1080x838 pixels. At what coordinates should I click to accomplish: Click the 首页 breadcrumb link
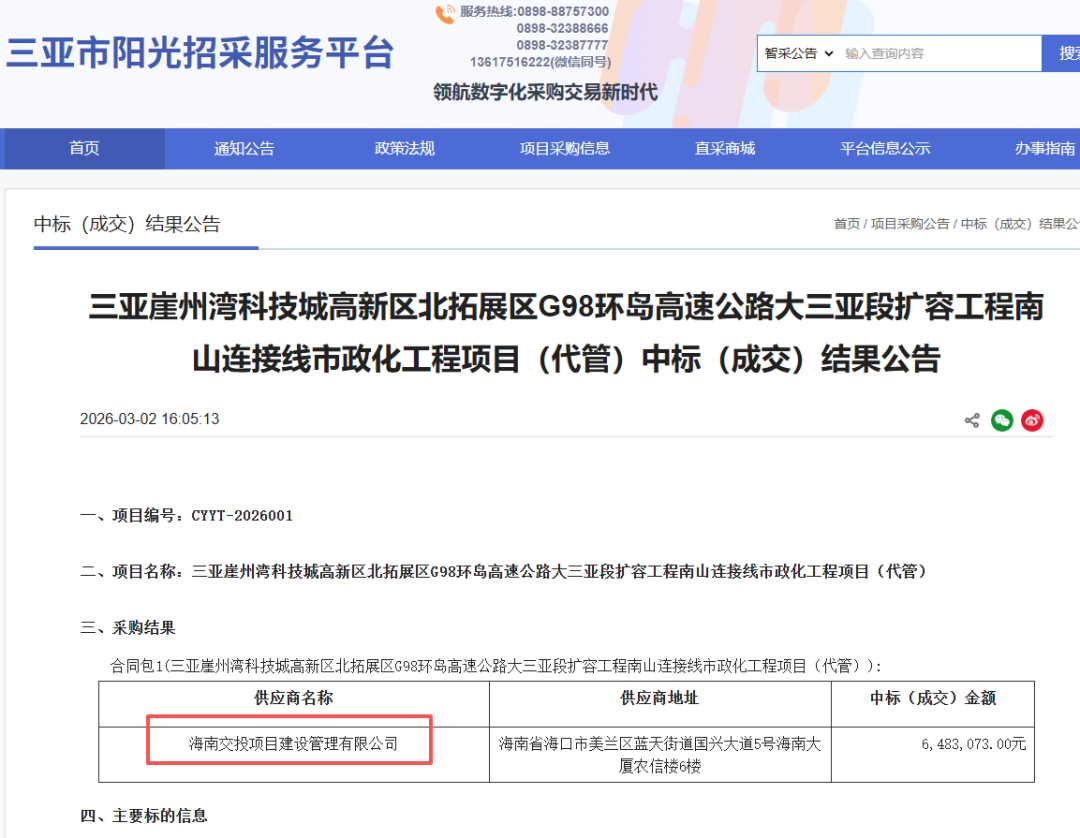point(846,224)
